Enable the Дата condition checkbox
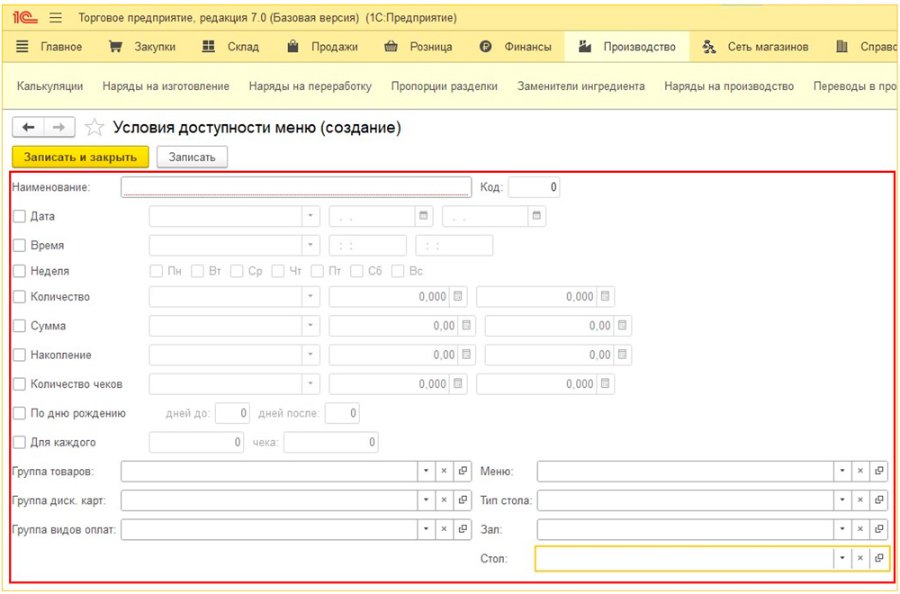Viewport: 900px width, 594px height. tap(20, 216)
